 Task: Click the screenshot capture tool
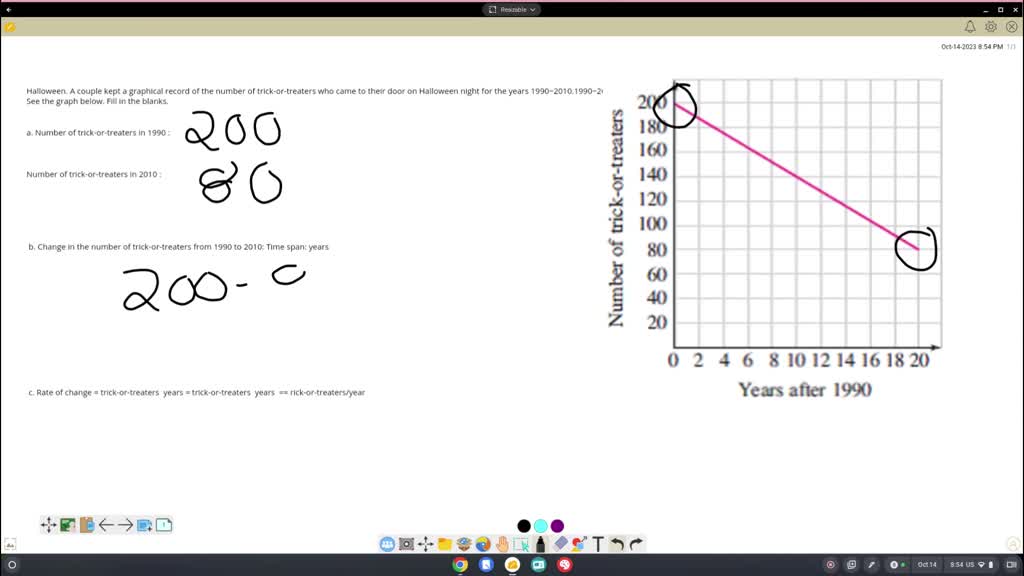click(x=406, y=544)
